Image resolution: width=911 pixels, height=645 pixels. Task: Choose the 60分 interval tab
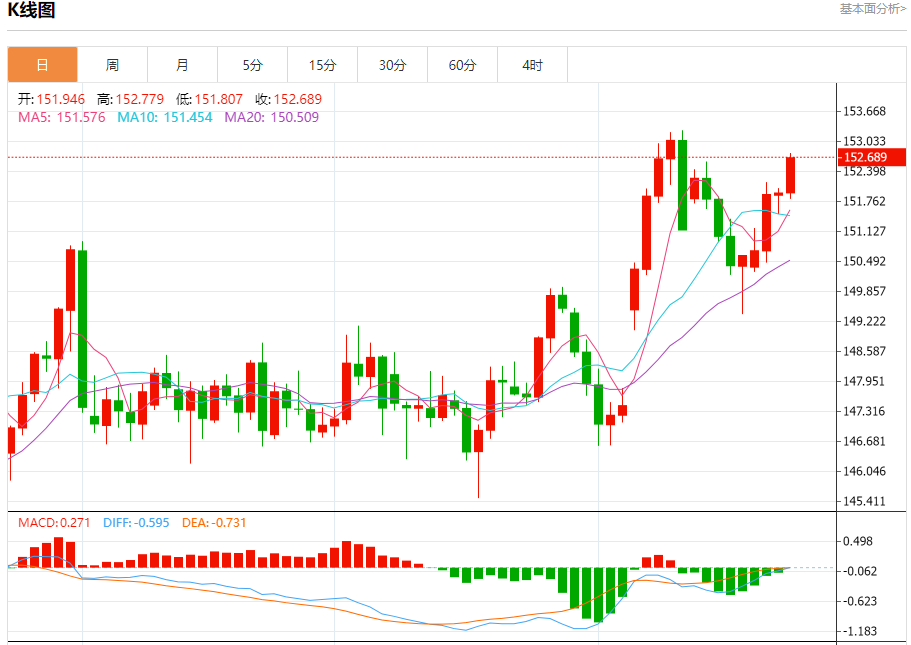462,65
